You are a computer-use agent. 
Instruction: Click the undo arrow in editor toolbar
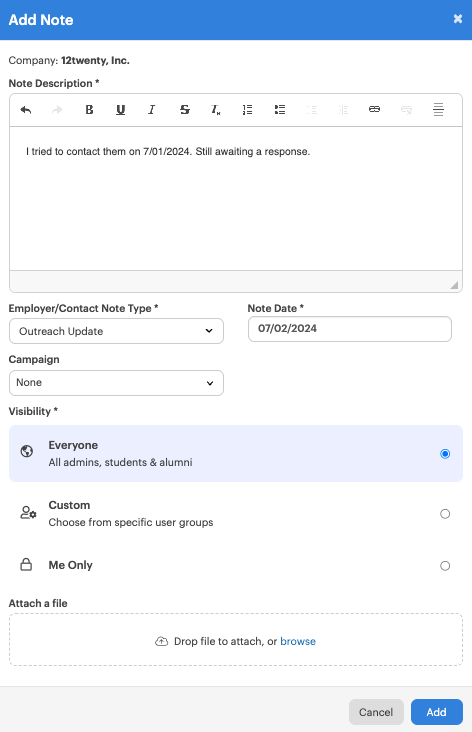[x=26, y=110]
